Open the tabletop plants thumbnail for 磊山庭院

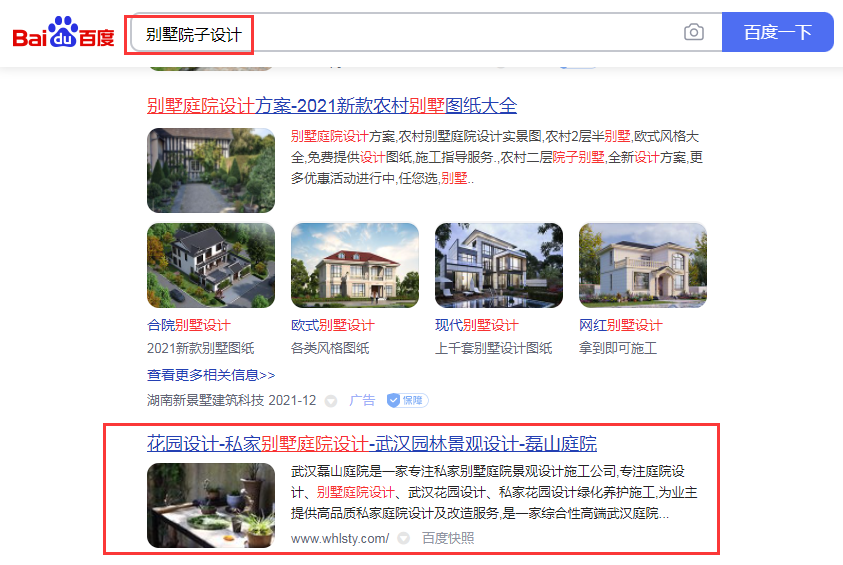click(211, 505)
